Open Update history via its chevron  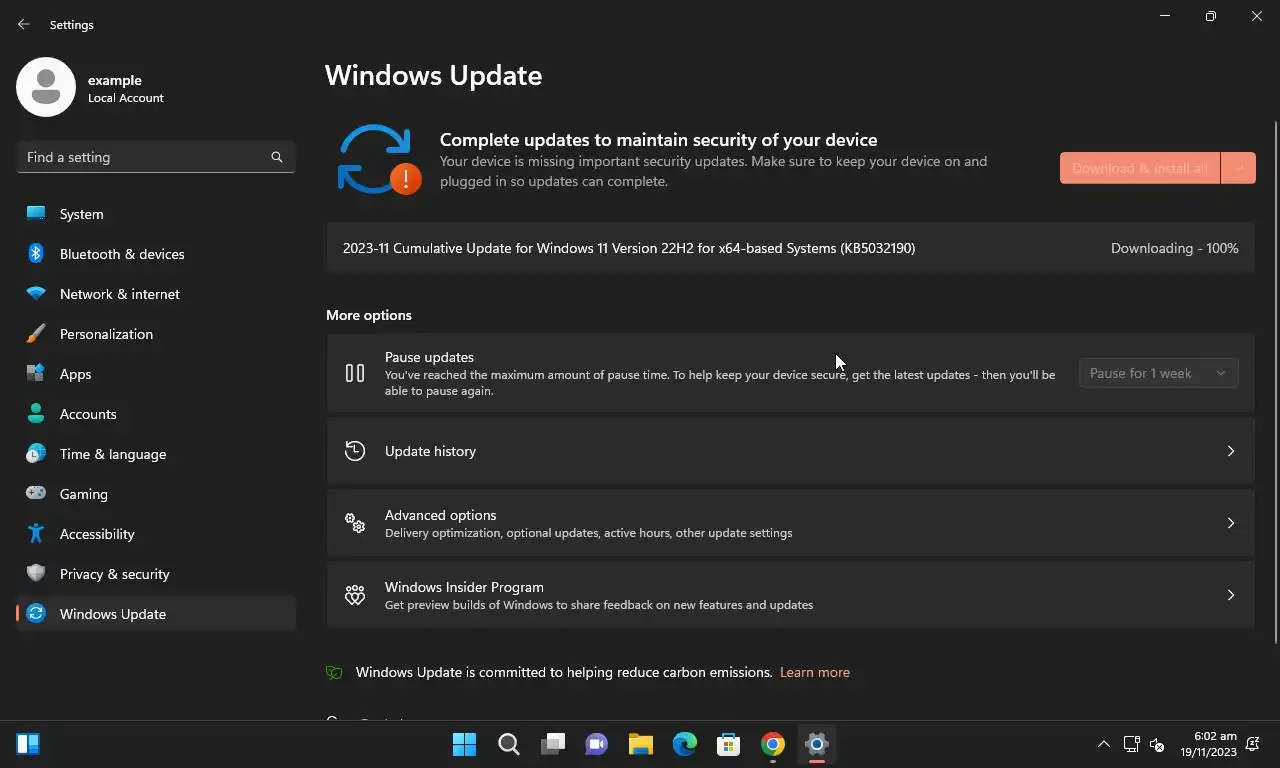tap(1231, 451)
